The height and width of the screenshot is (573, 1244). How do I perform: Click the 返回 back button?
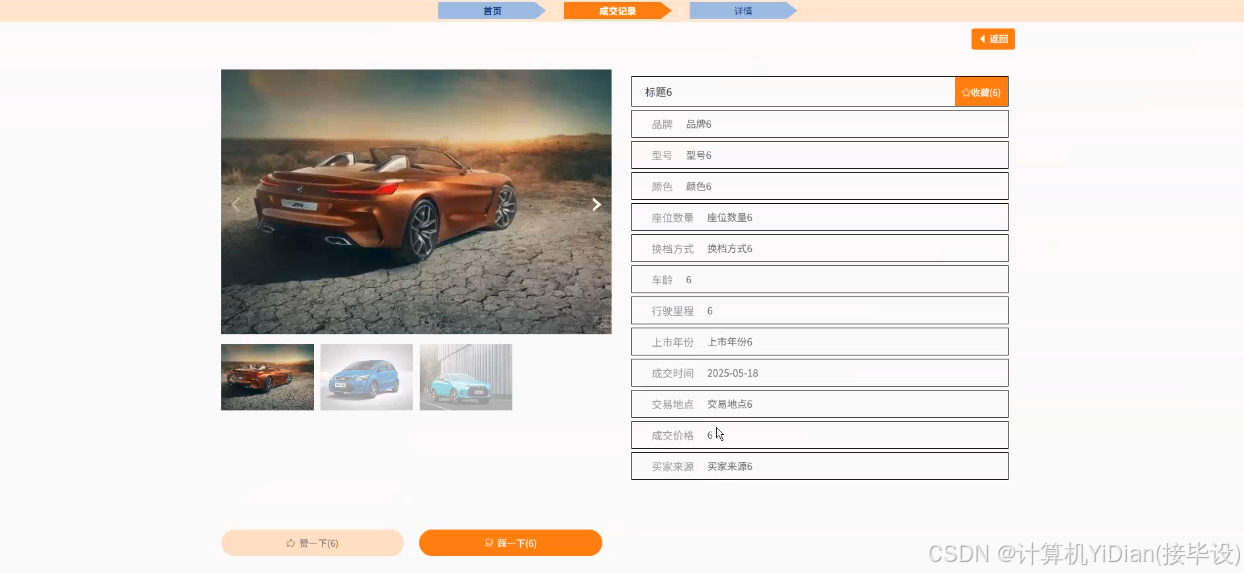click(993, 39)
